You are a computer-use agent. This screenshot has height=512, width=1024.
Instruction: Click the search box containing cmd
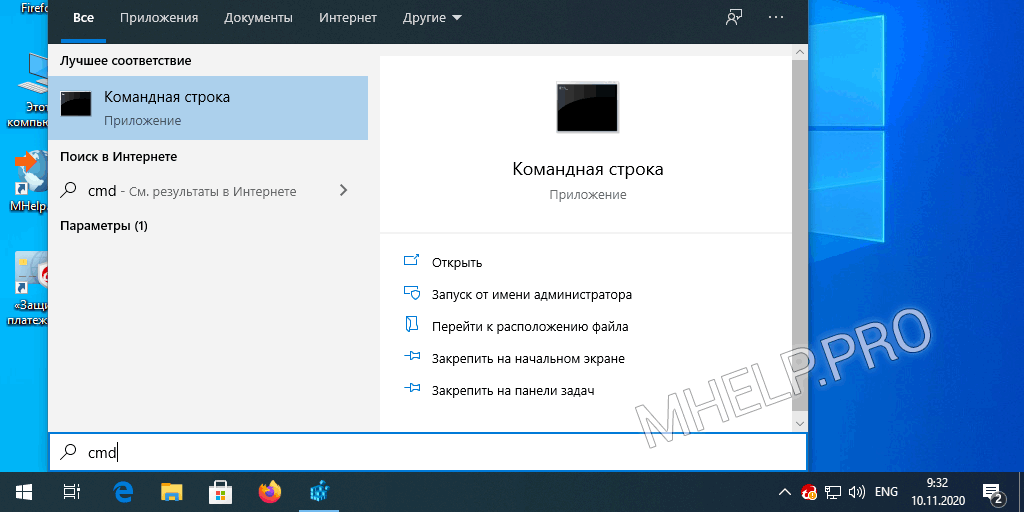click(x=428, y=452)
